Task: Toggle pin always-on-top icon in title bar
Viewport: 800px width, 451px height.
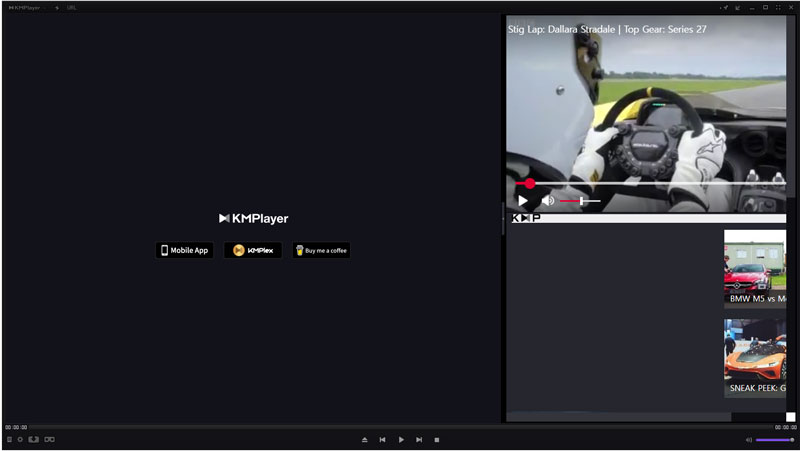Action: pos(725,8)
